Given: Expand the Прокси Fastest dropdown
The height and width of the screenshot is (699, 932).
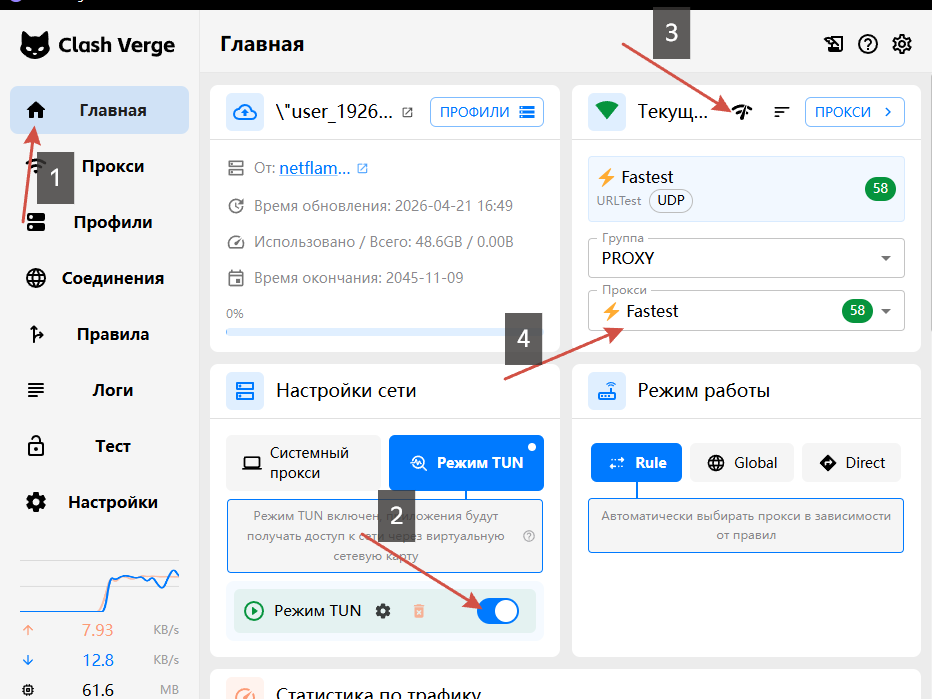Looking at the screenshot, I should coord(746,310).
